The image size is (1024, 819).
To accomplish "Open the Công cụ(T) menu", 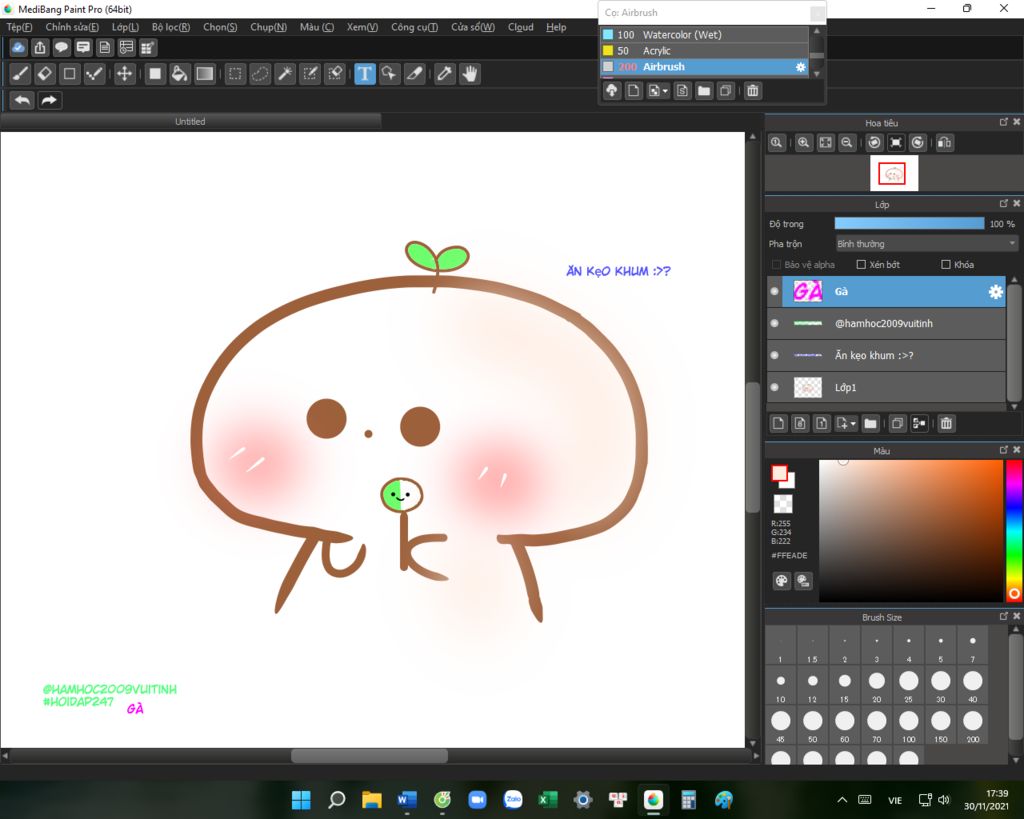I will click(414, 27).
